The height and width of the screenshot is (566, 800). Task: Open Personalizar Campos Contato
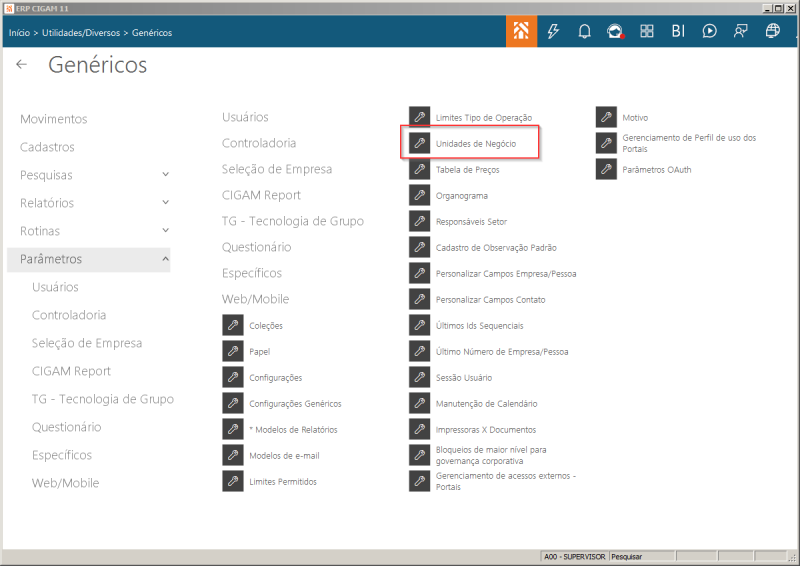pyautogui.click(x=490, y=300)
